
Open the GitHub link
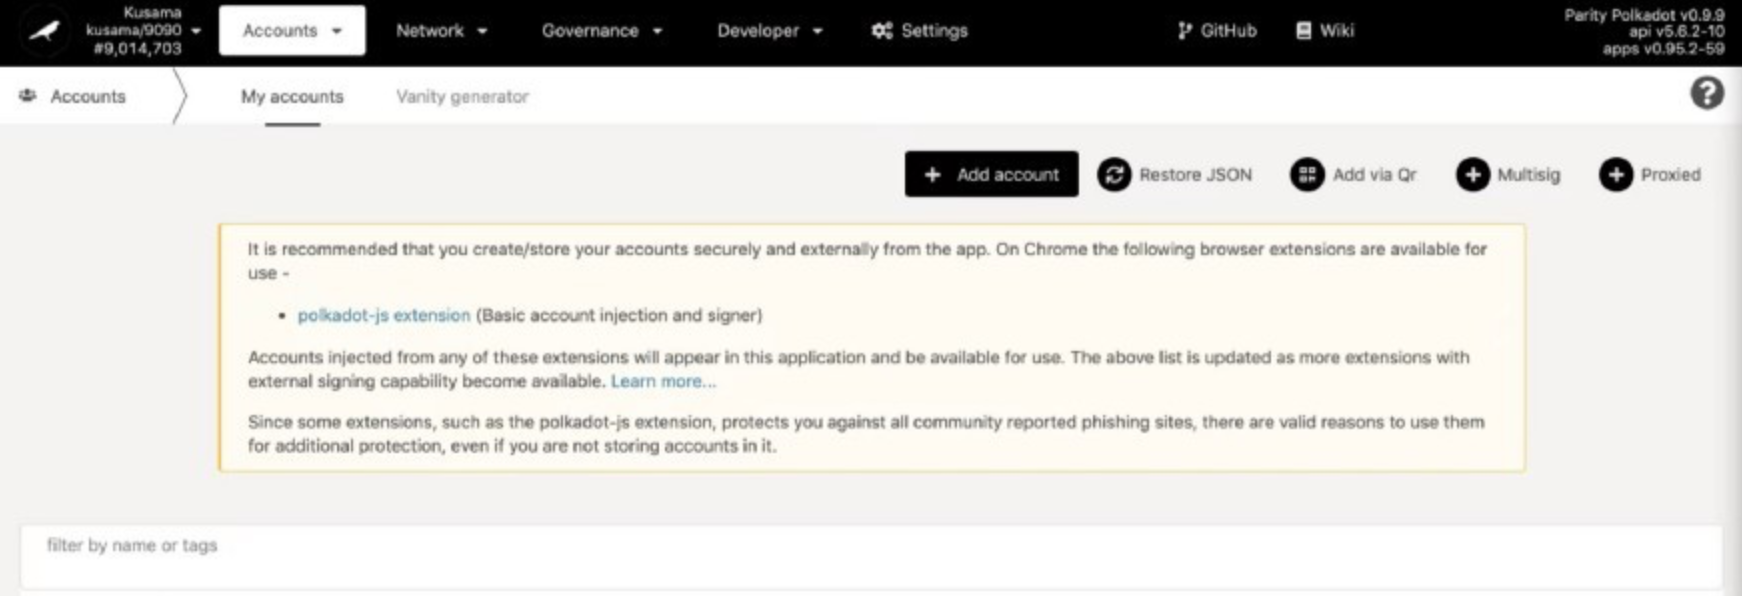pyautogui.click(x=1216, y=31)
